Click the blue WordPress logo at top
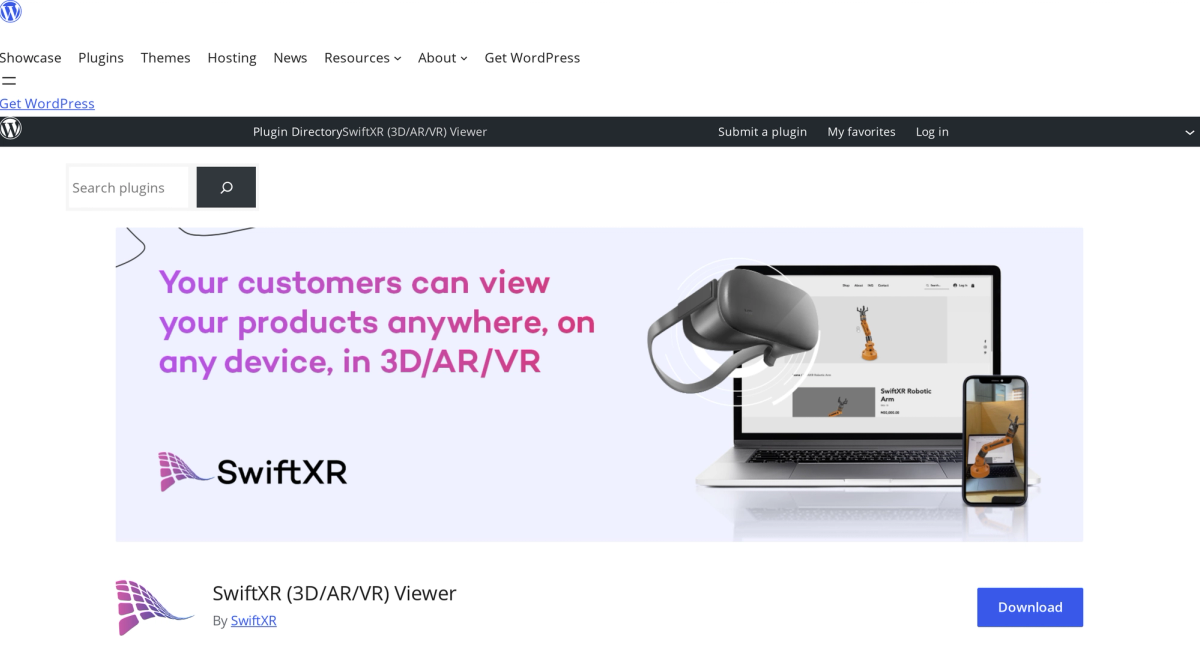1200x667 pixels. click(10, 12)
